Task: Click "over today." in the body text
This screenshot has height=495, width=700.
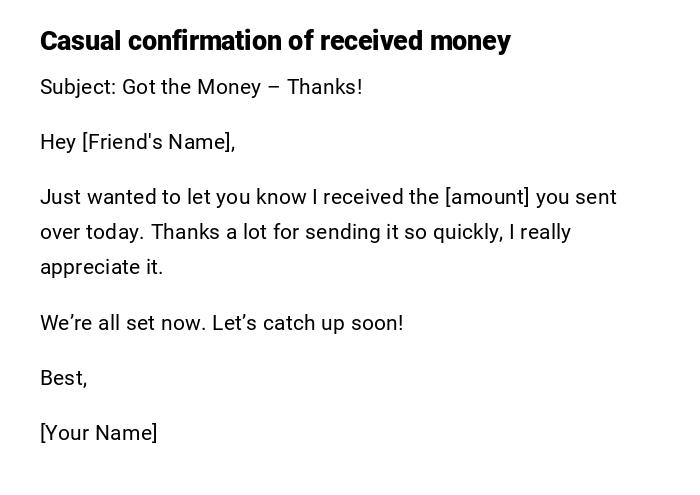Action: tap(92, 232)
